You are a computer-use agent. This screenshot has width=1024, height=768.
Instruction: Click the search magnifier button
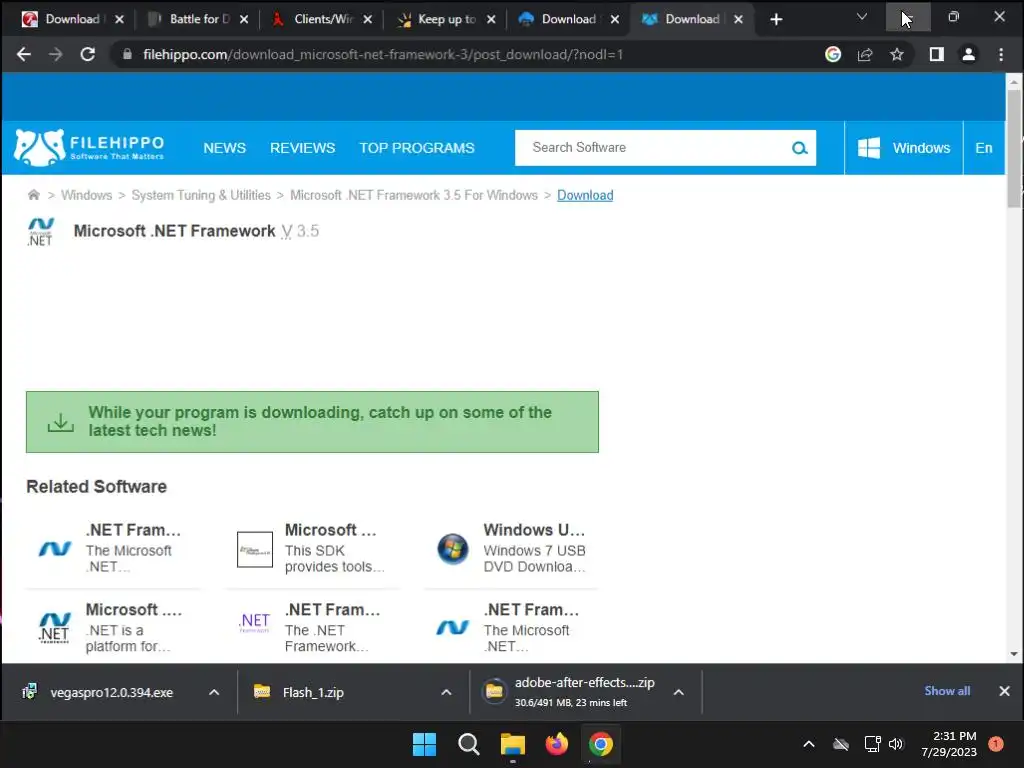[x=799, y=148]
